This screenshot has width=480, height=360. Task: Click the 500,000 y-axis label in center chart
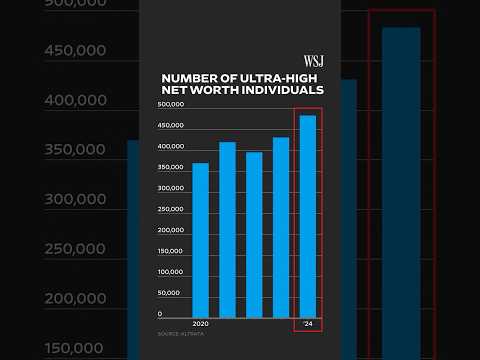click(171, 104)
